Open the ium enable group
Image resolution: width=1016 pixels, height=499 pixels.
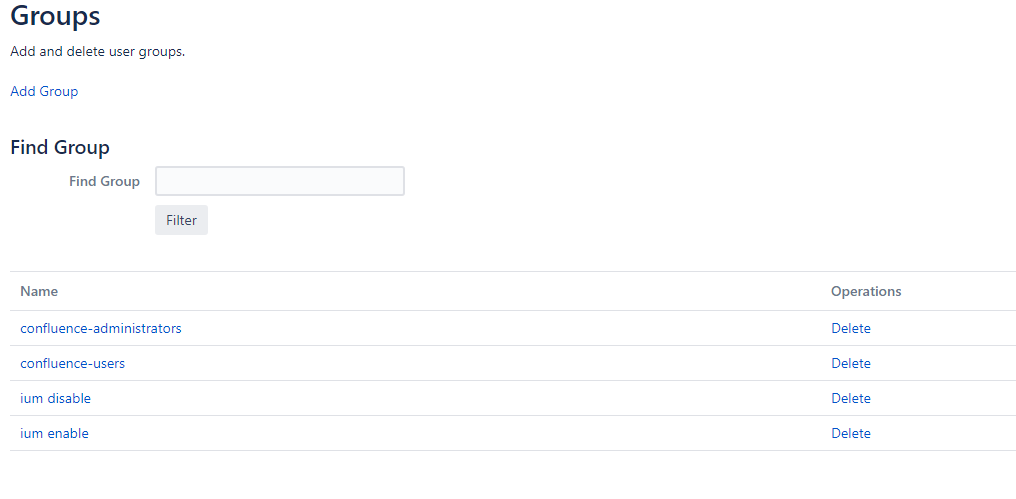(55, 433)
